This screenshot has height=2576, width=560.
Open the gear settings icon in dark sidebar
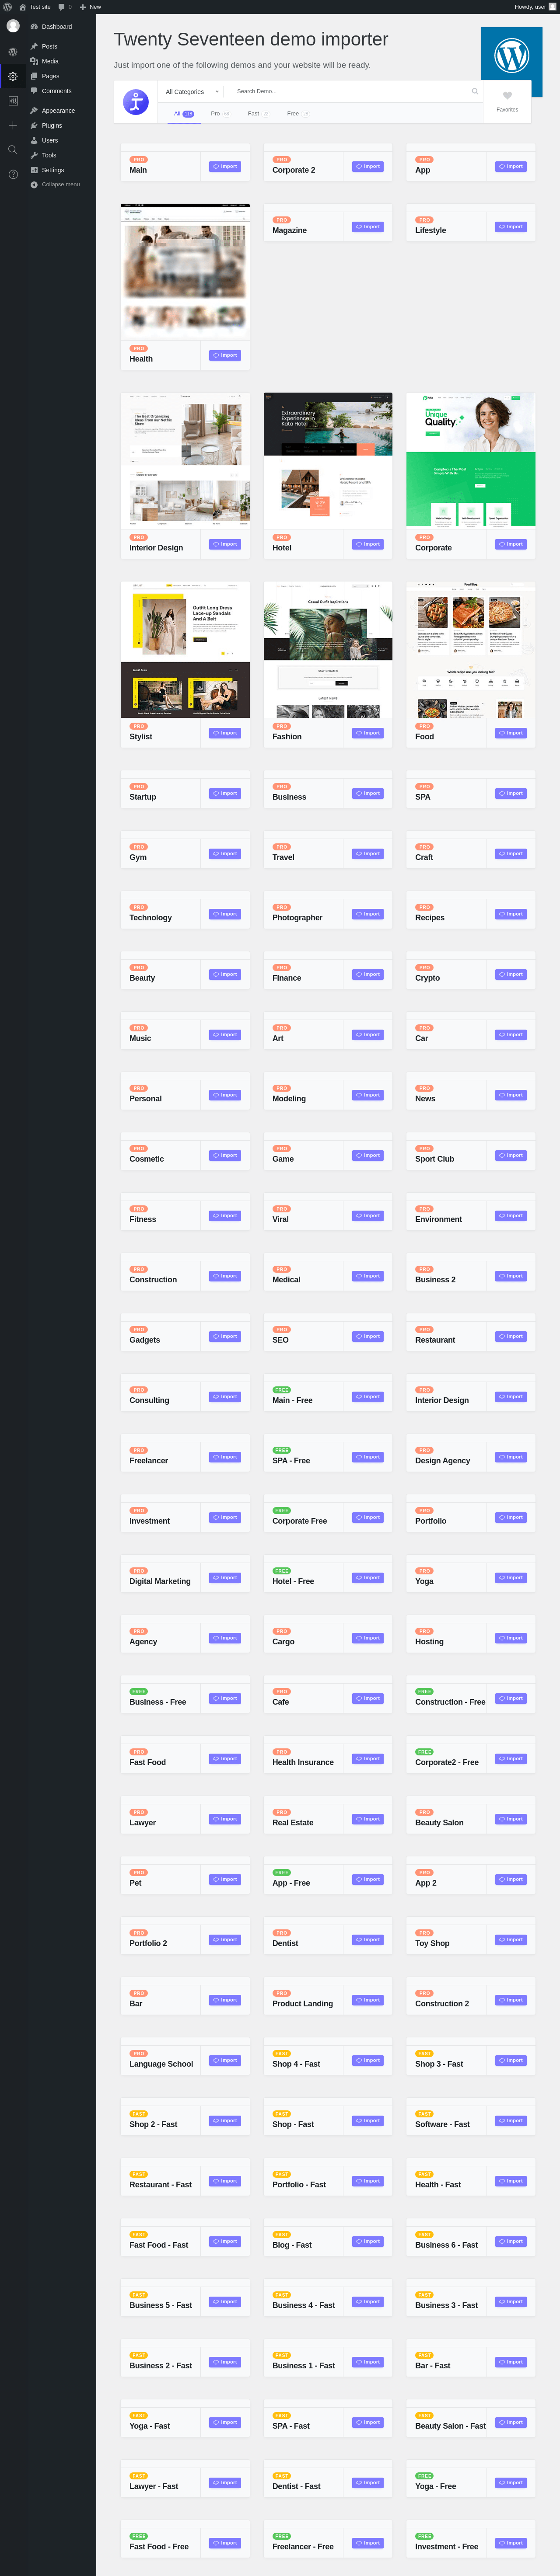pos(13,76)
